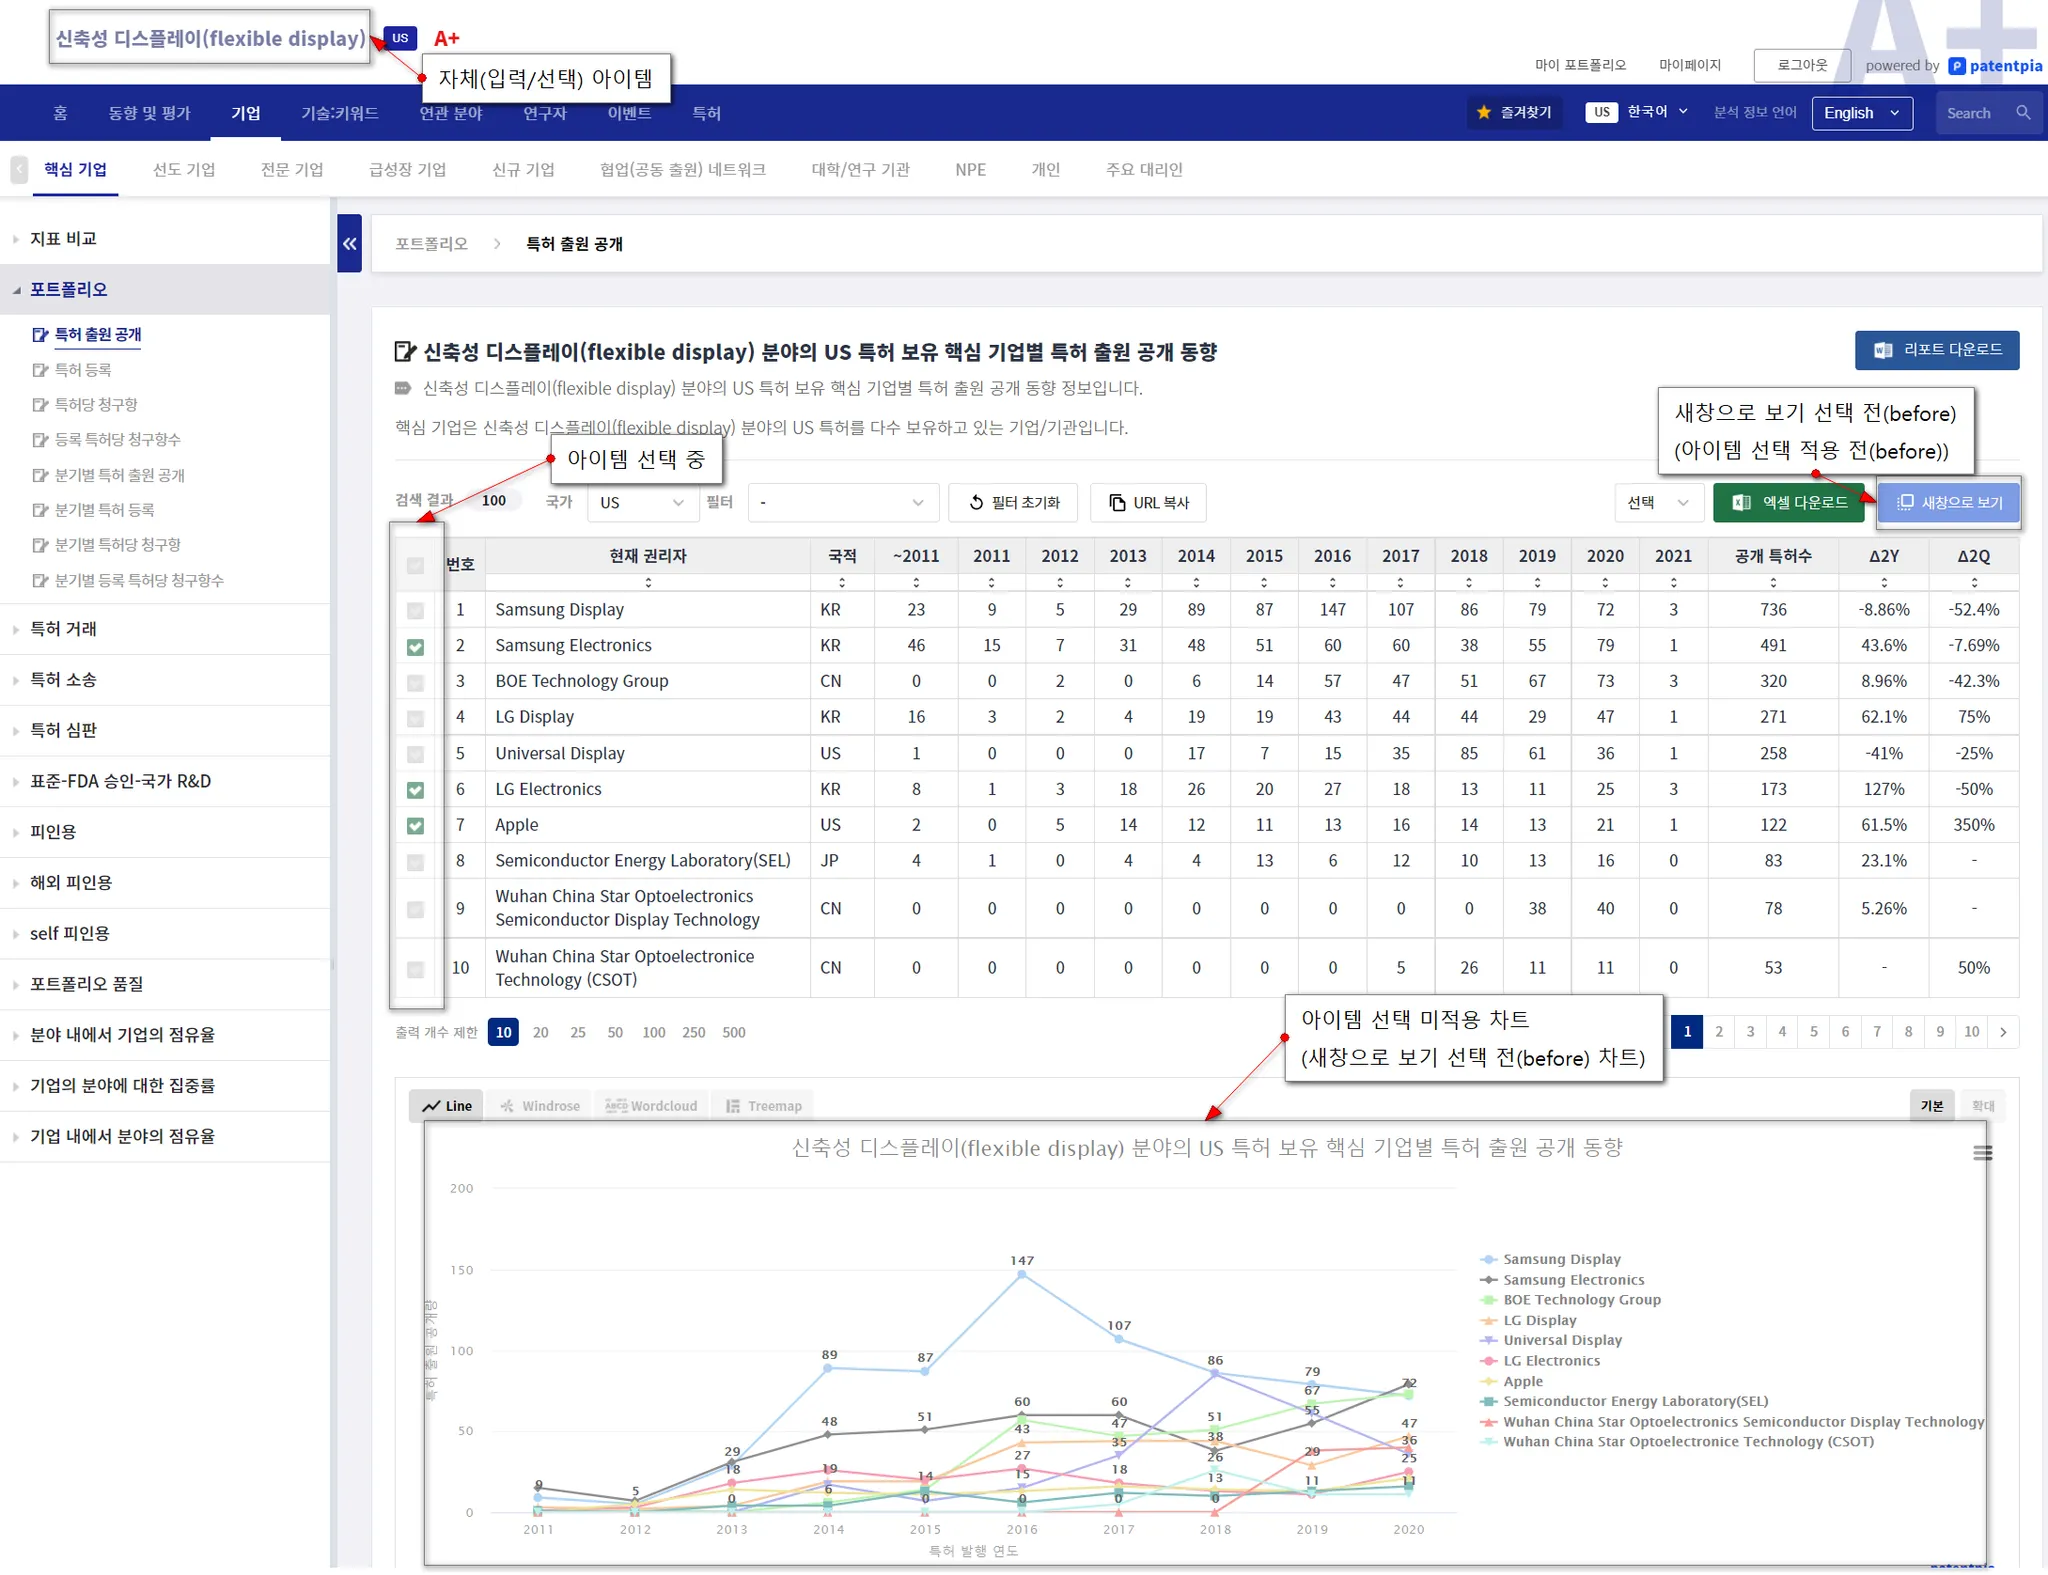The height and width of the screenshot is (1575, 2048).
Task: Click the 엑셀 다운로드 button
Action: pos(1789,503)
